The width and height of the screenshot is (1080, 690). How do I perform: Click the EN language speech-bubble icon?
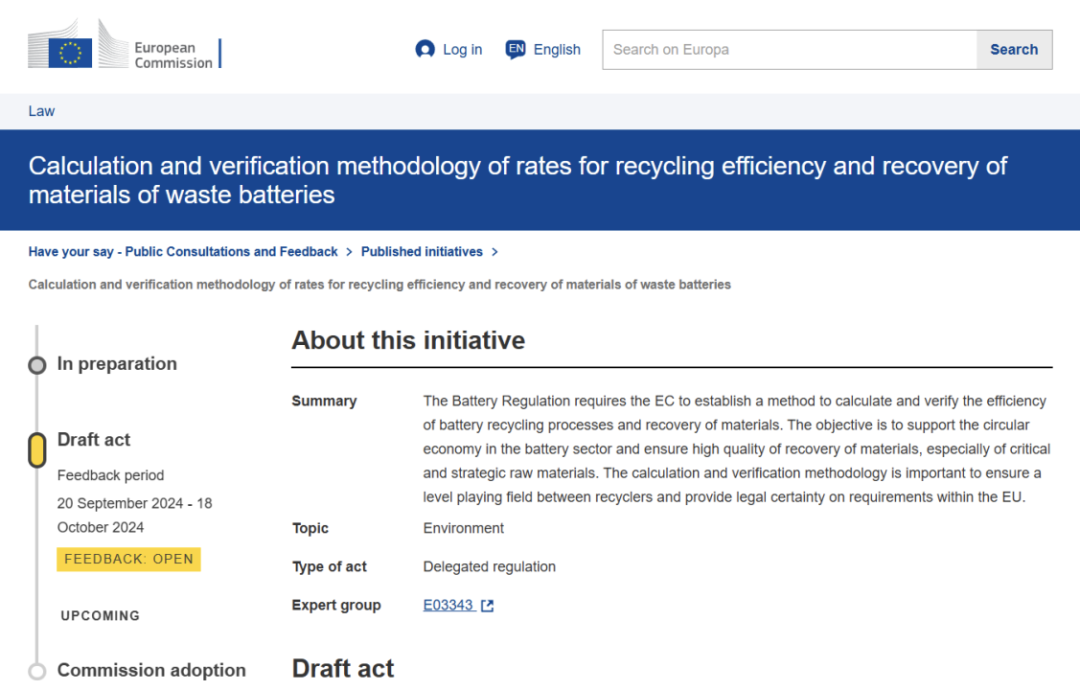coord(515,49)
